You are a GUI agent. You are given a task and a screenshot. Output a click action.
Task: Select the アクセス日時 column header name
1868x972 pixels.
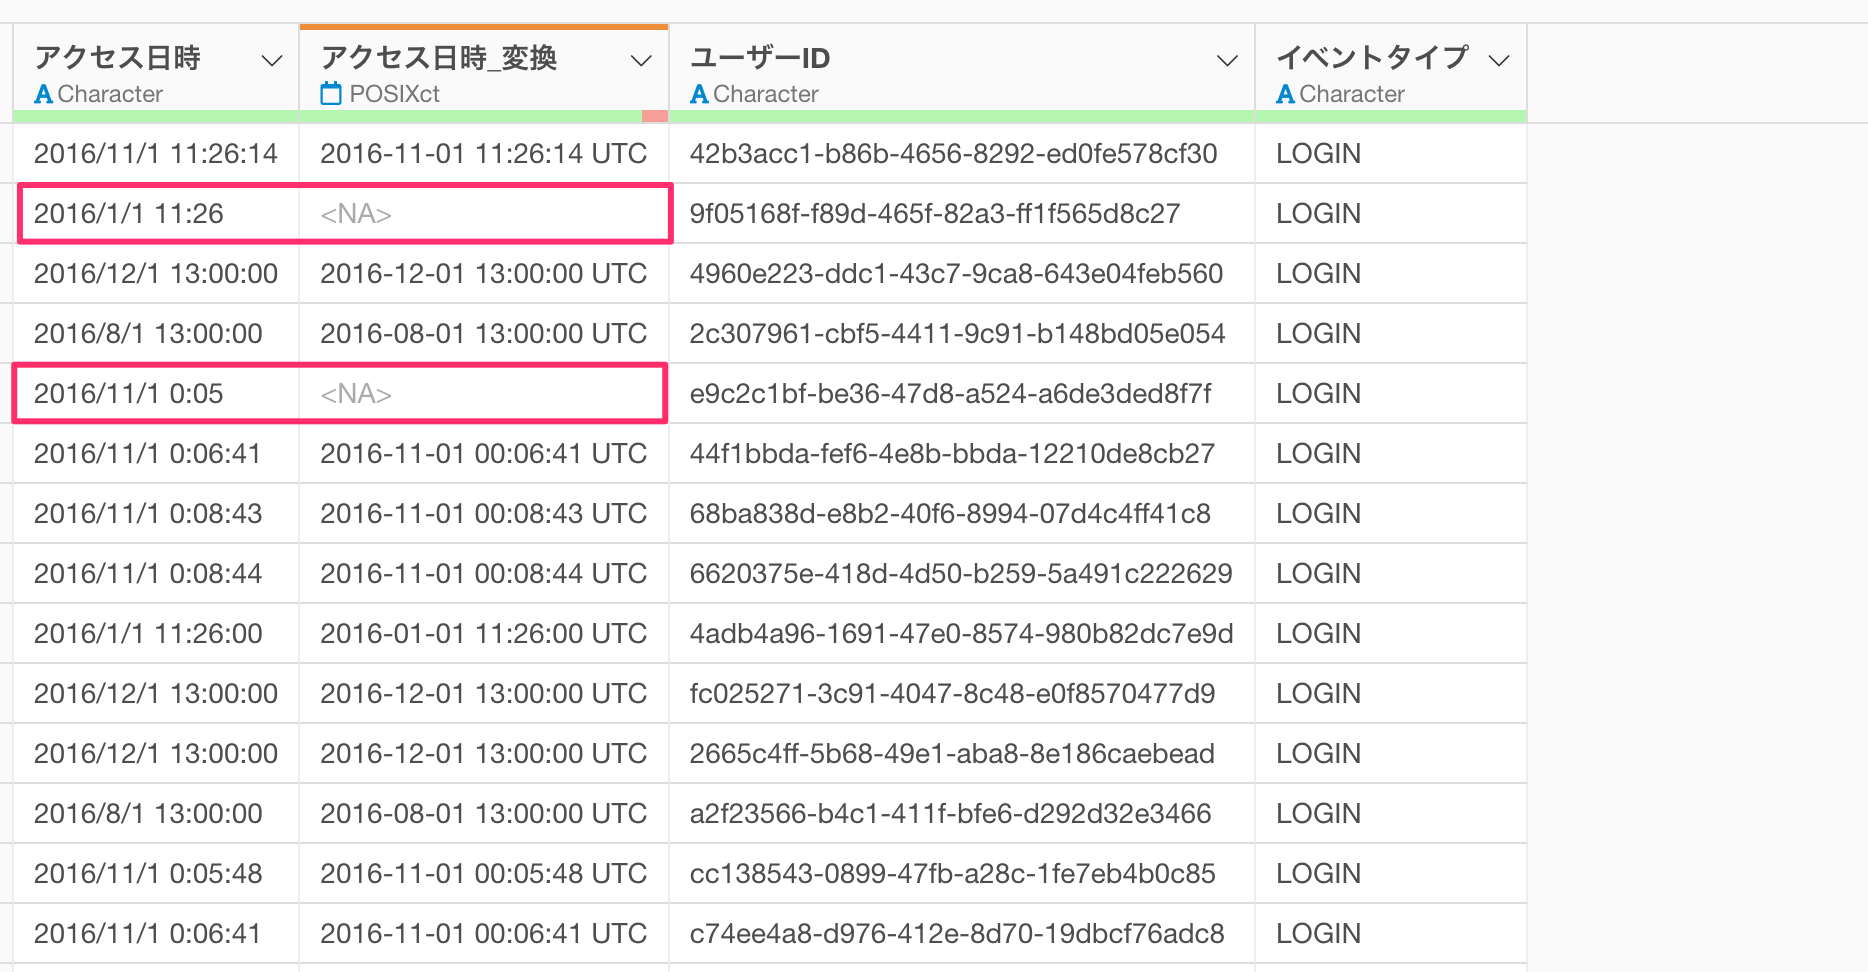tap(118, 58)
